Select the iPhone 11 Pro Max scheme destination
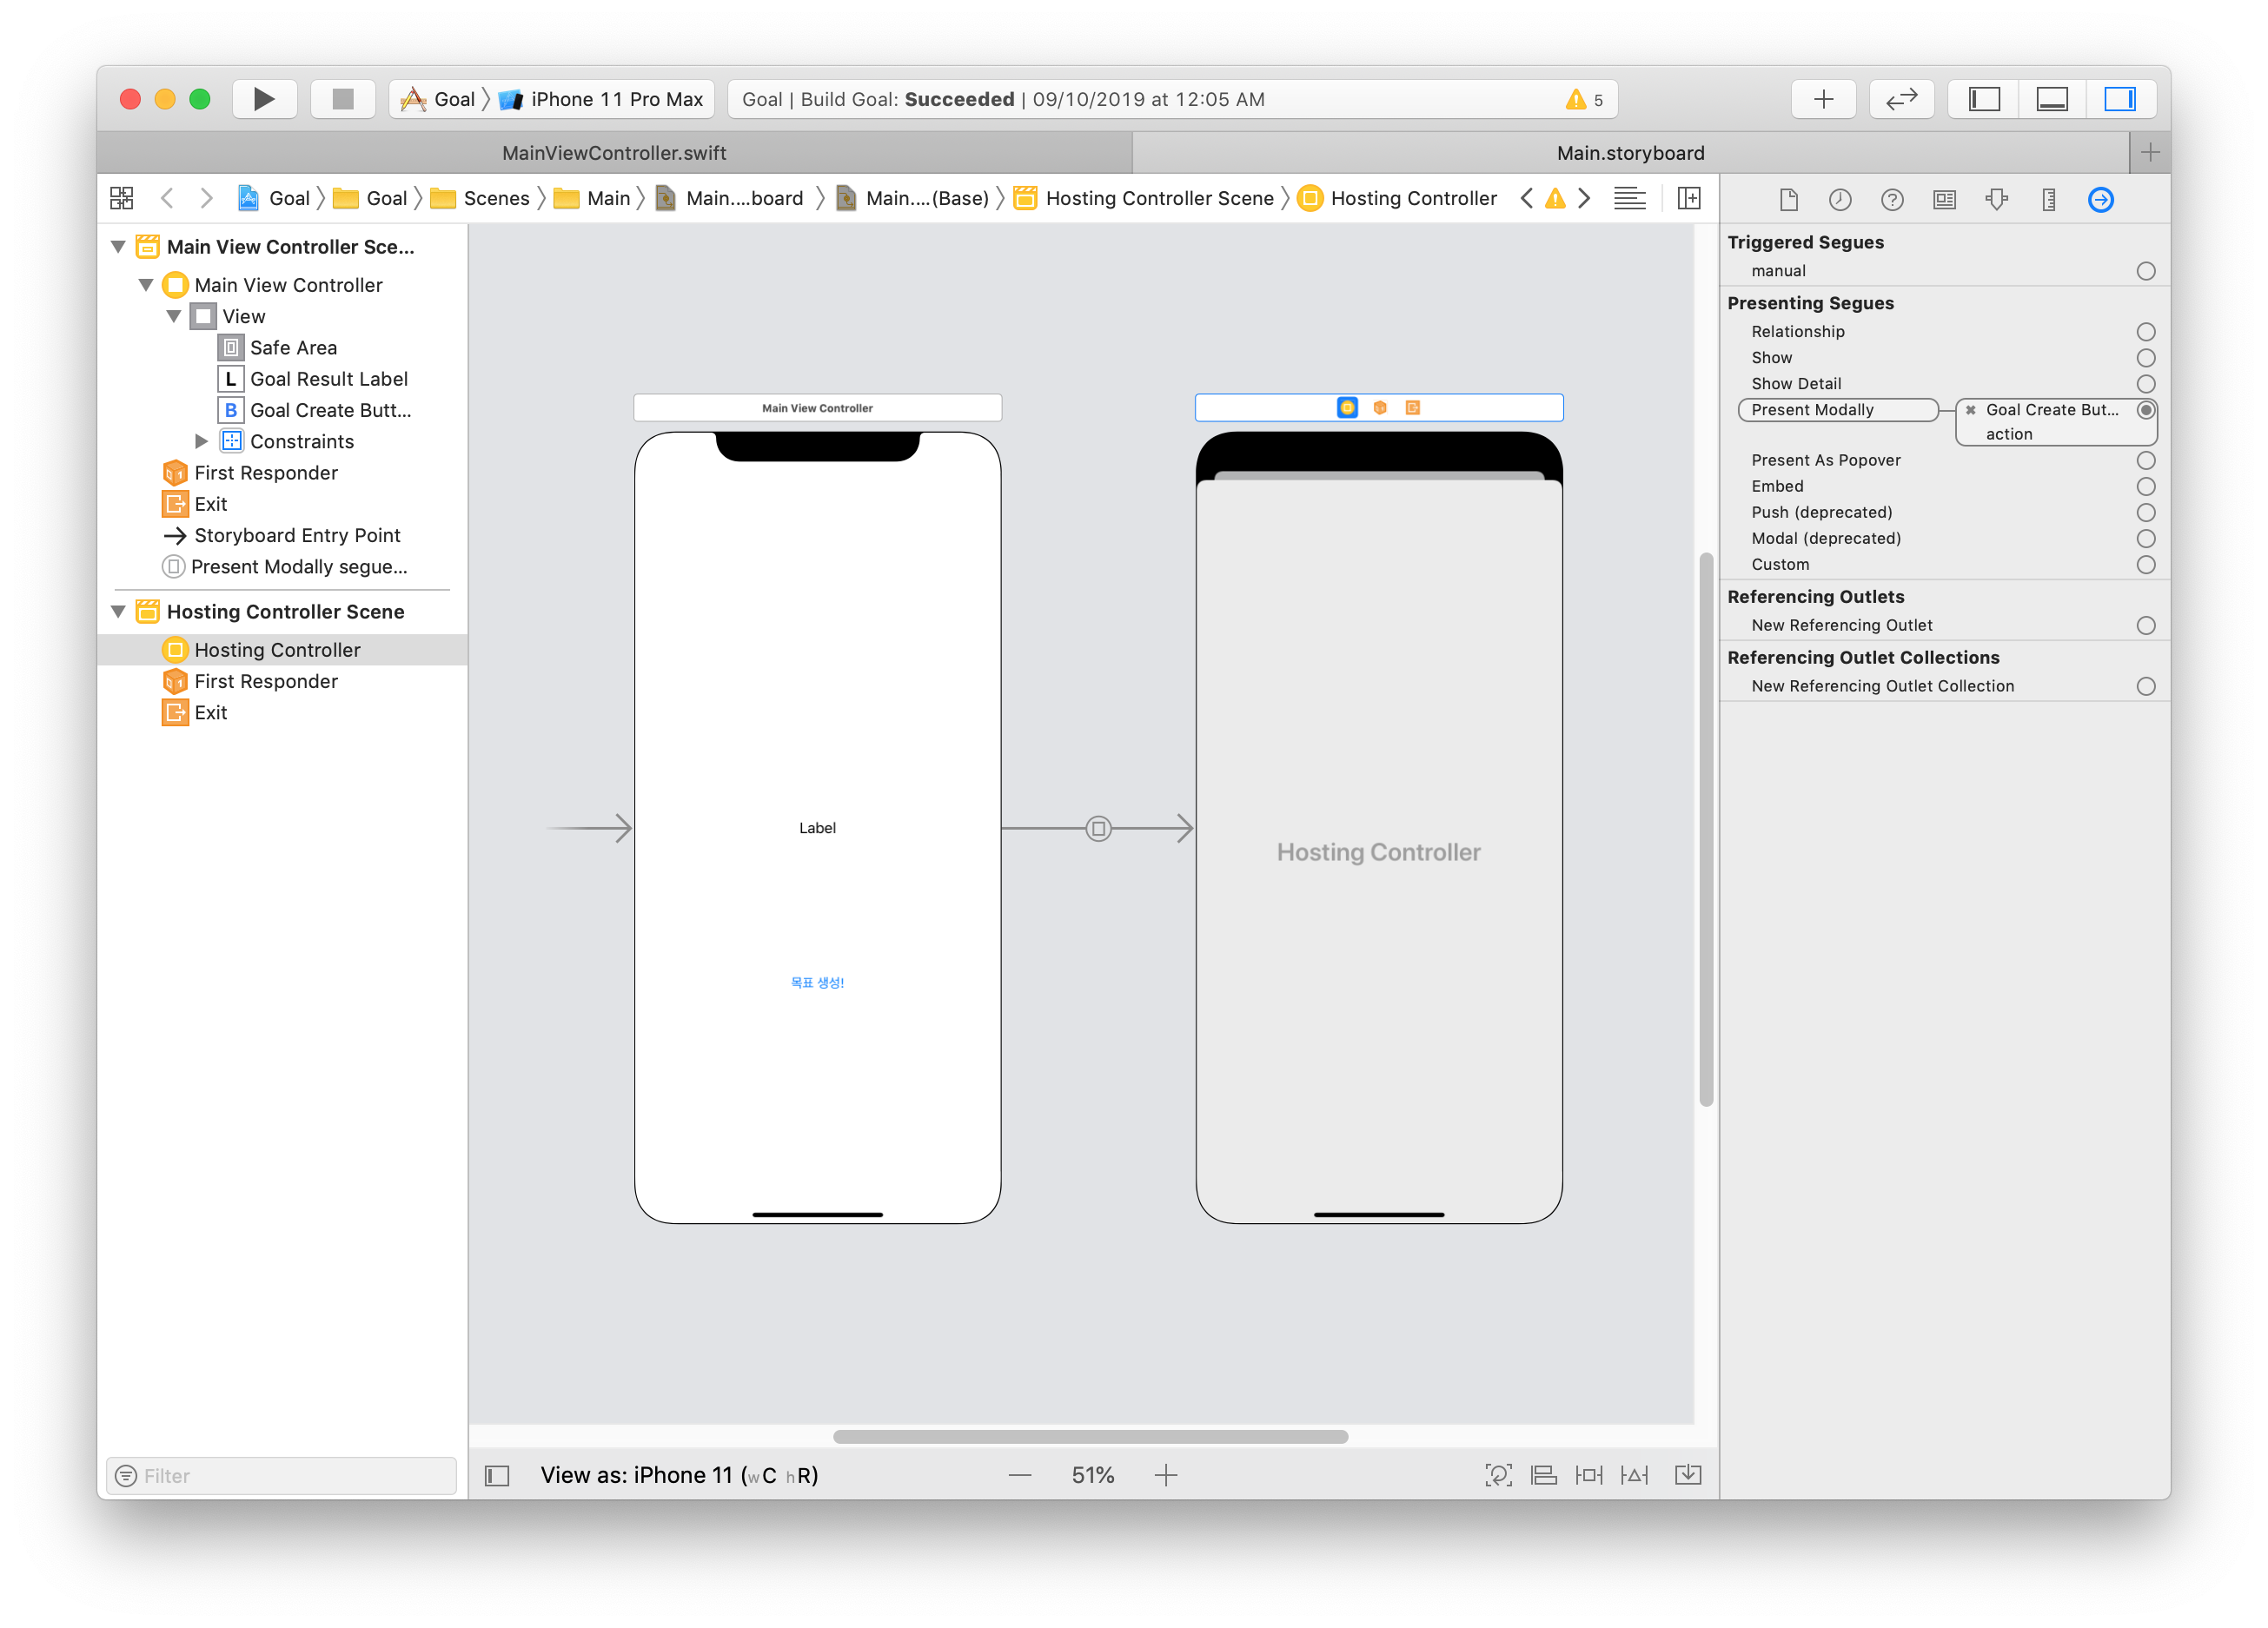2268x1628 pixels. [x=615, y=99]
